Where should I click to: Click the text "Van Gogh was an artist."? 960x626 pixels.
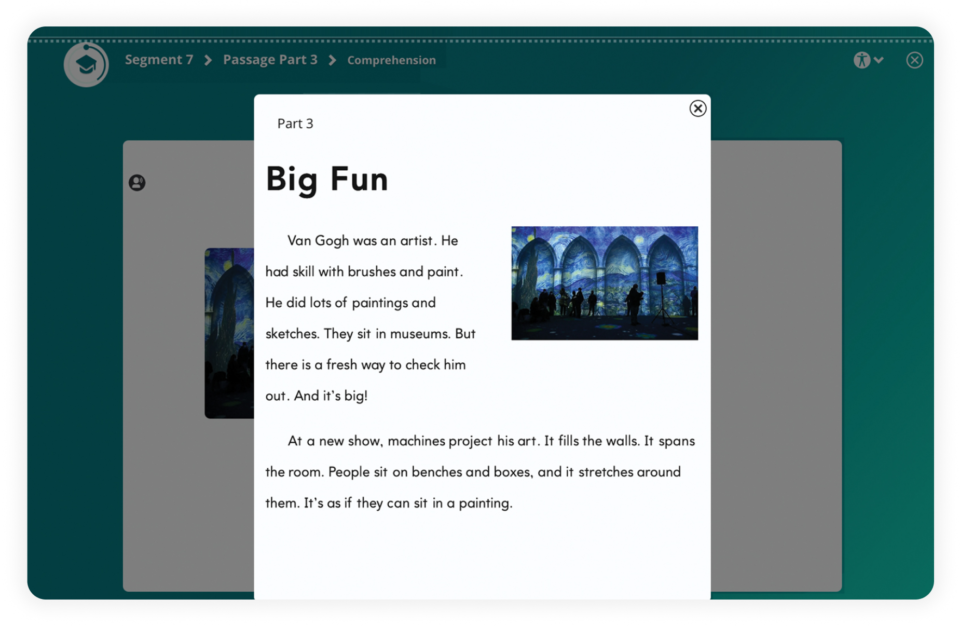point(362,241)
